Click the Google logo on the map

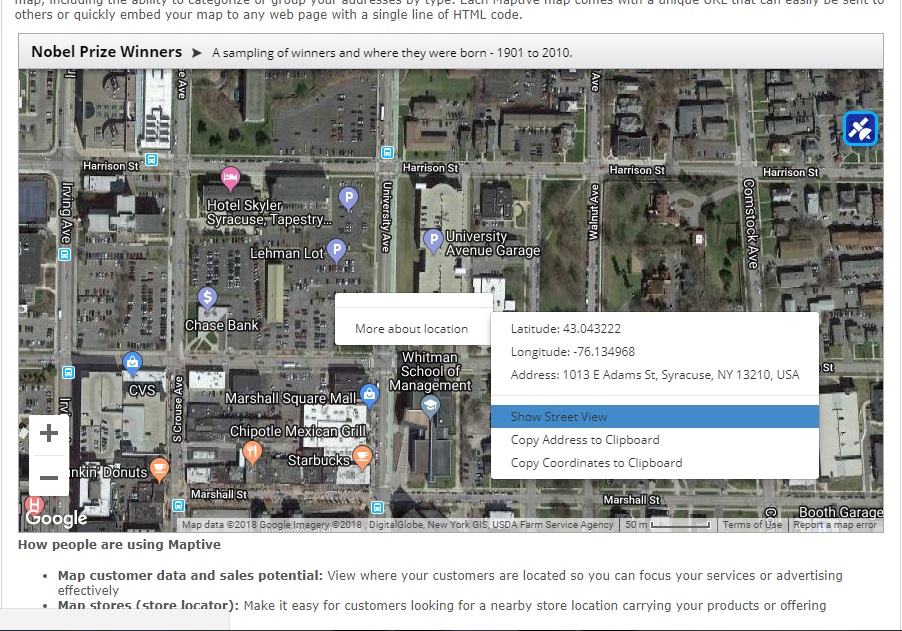56,518
